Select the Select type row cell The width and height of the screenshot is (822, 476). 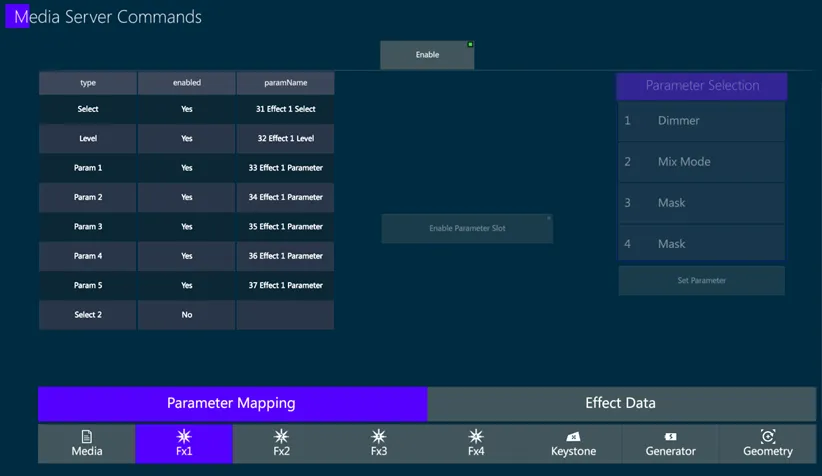click(x=88, y=109)
